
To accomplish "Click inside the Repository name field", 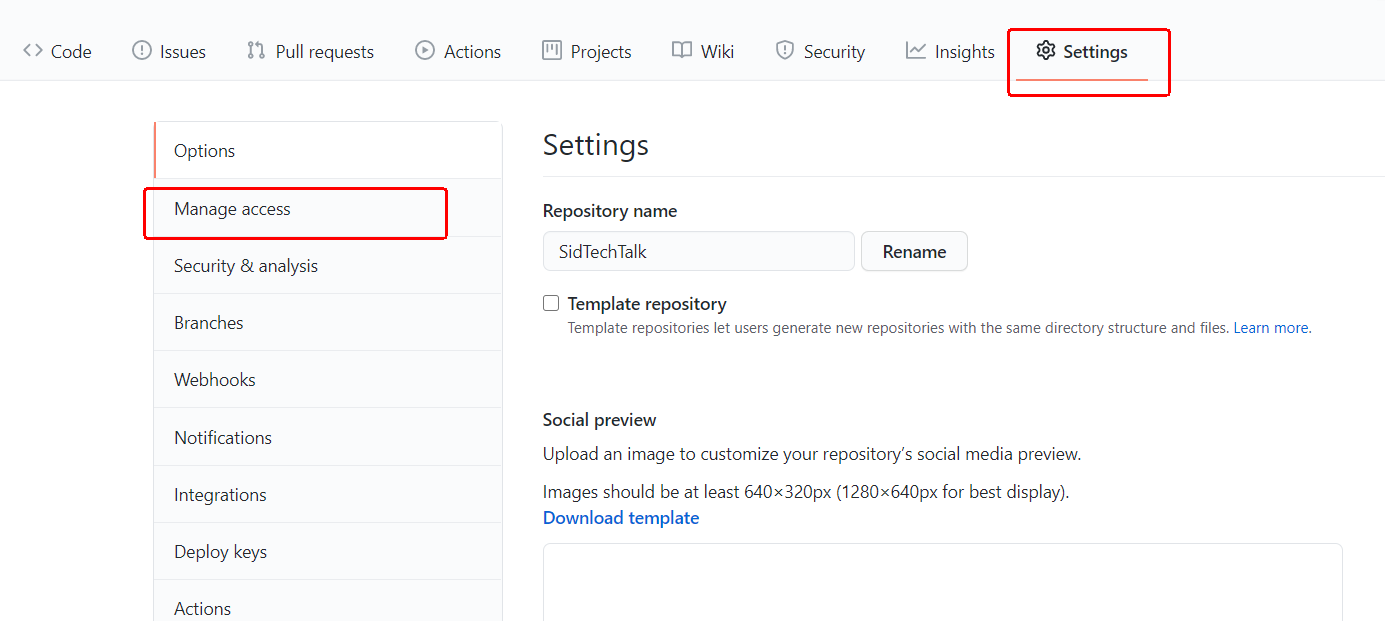I will coord(698,251).
